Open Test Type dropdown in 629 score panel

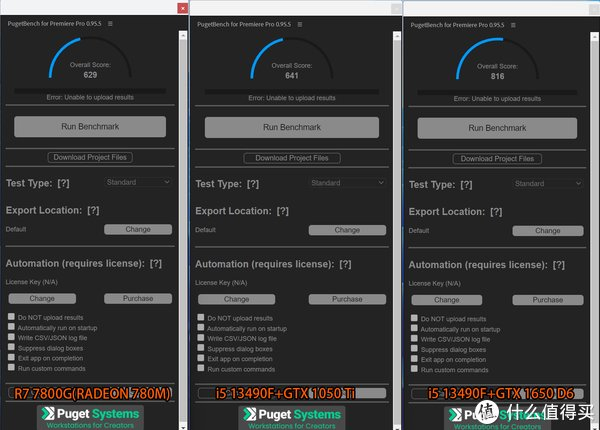(138, 182)
